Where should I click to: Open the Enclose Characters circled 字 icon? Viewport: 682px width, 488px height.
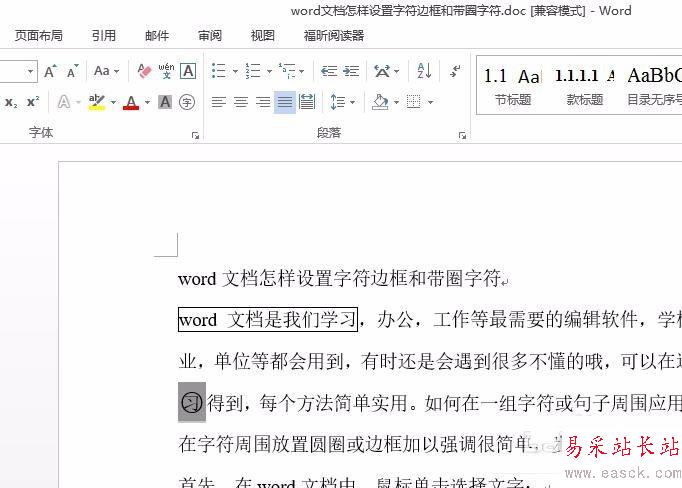[187, 103]
